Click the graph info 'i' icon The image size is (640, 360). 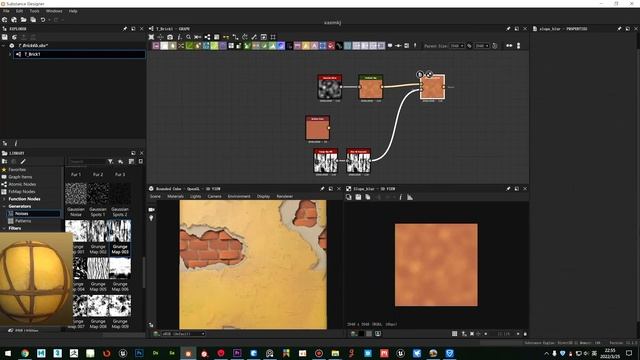[179, 37]
